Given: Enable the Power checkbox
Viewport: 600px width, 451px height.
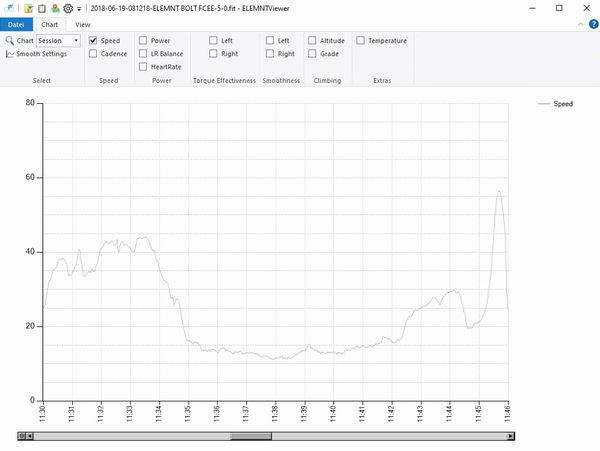Looking at the screenshot, I should click(x=143, y=40).
